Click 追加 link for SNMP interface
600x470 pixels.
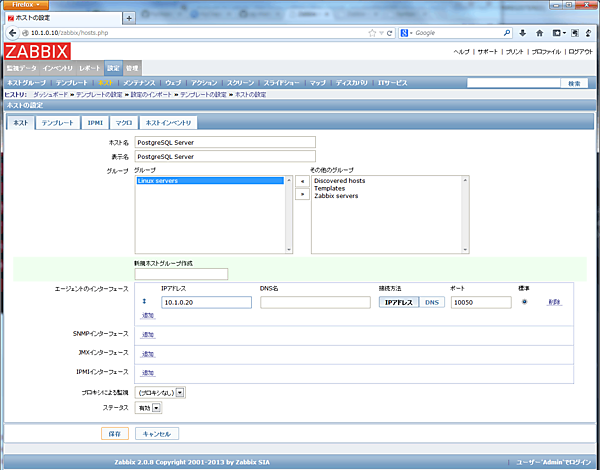(x=148, y=335)
